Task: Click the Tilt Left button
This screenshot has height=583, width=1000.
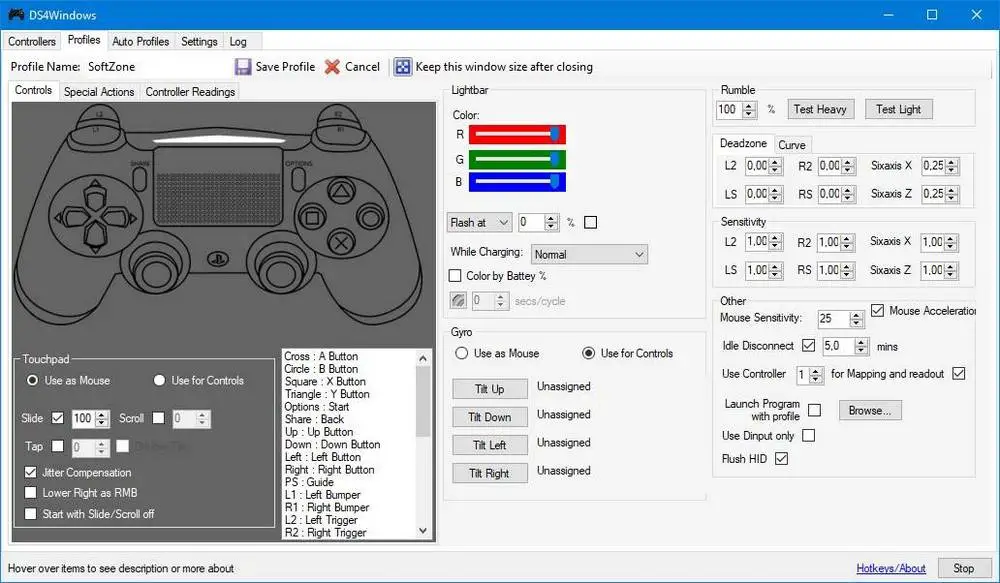Action: coord(489,445)
